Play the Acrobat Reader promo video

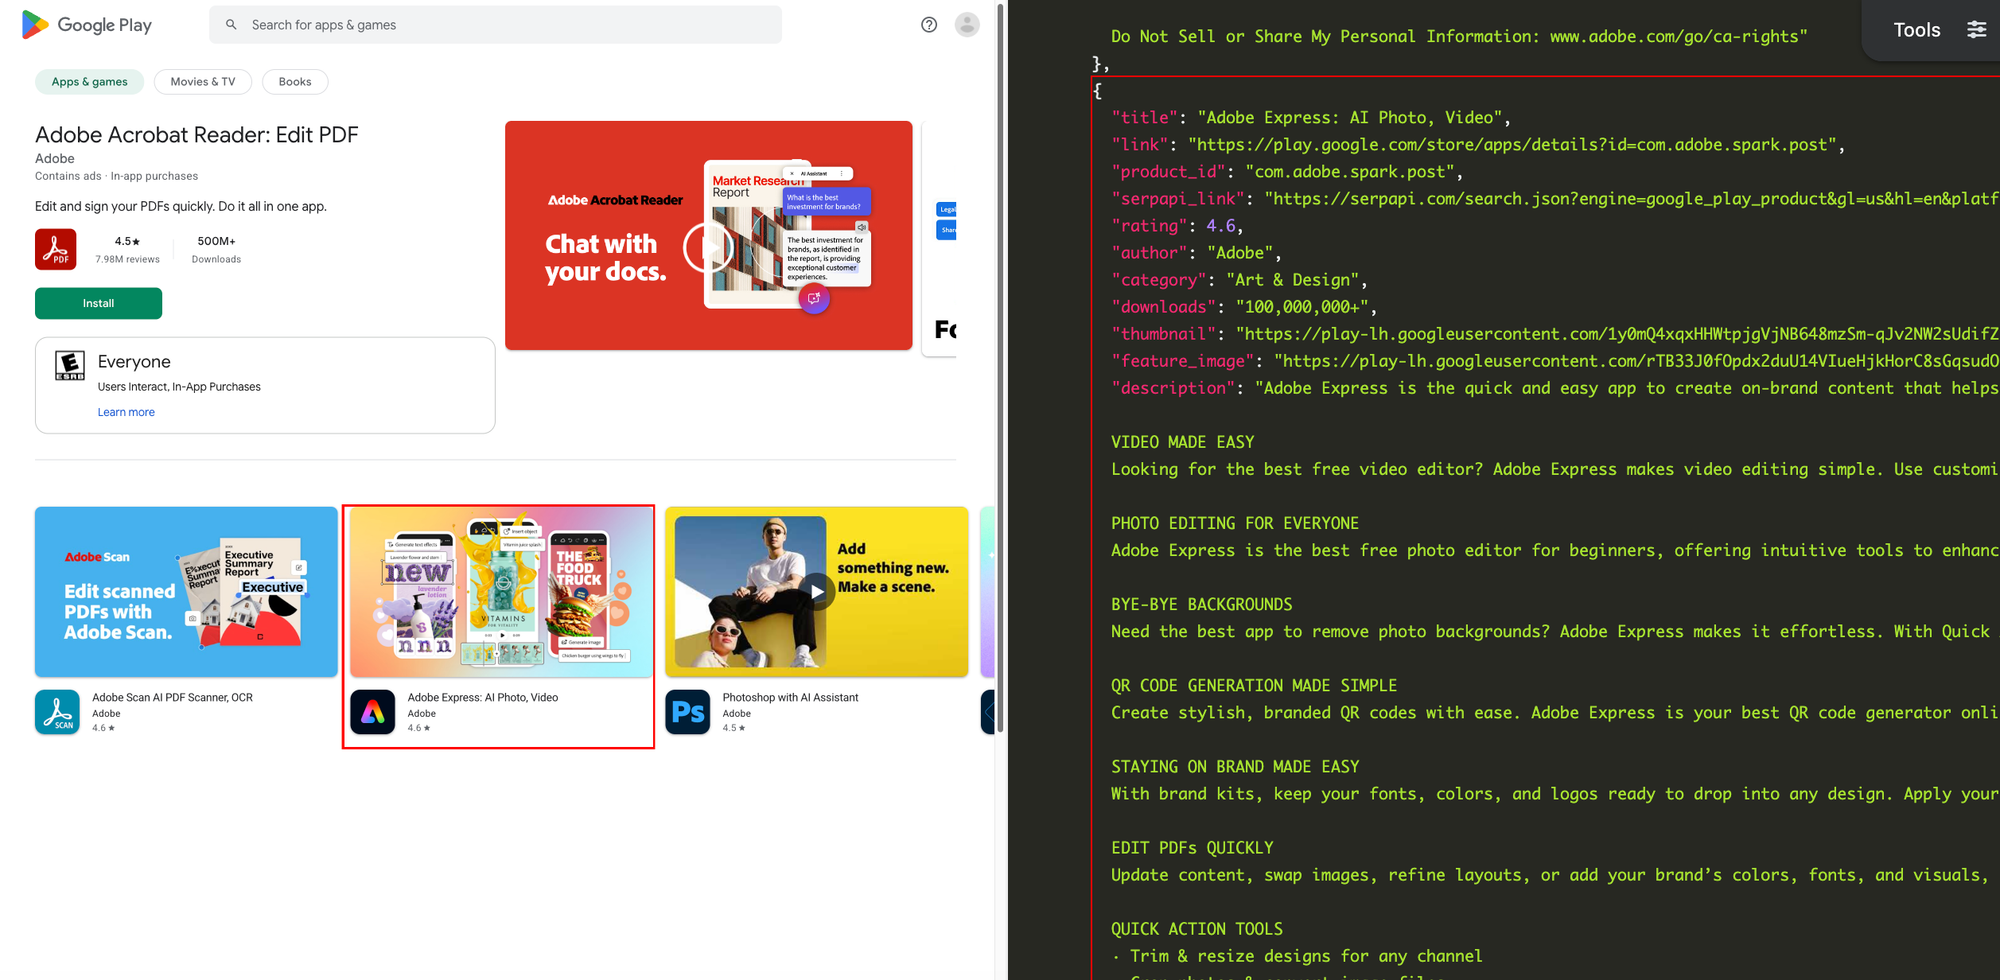709,246
